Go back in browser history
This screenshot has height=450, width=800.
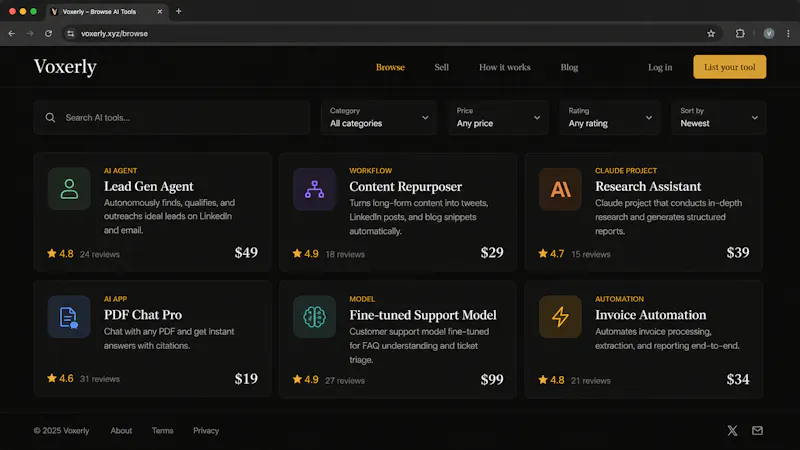click(x=12, y=34)
